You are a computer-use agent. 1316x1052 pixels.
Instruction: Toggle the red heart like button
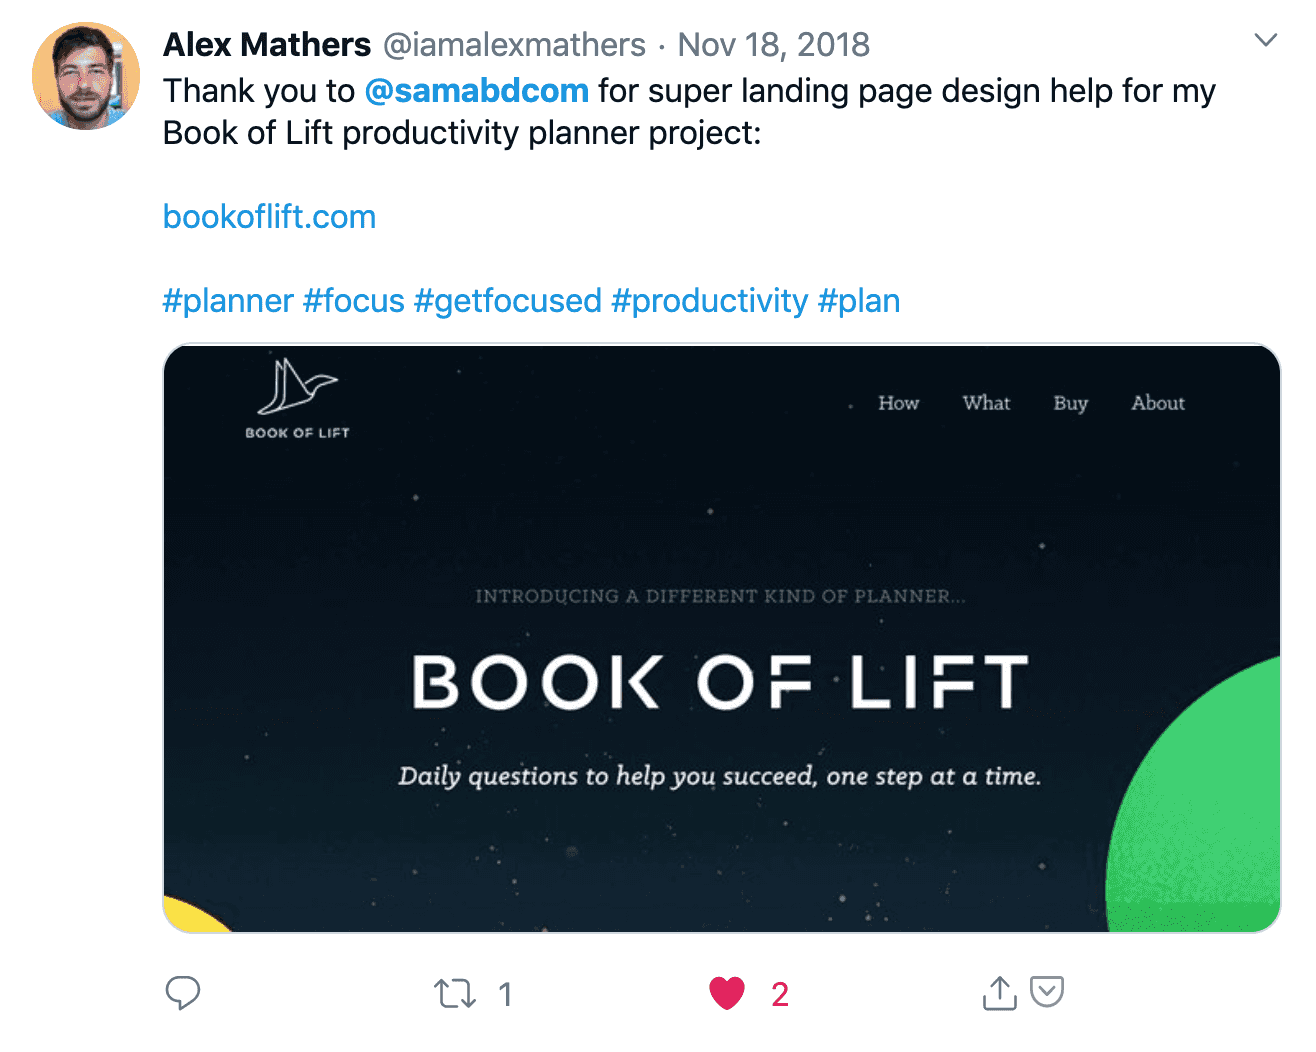click(x=727, y=993)
